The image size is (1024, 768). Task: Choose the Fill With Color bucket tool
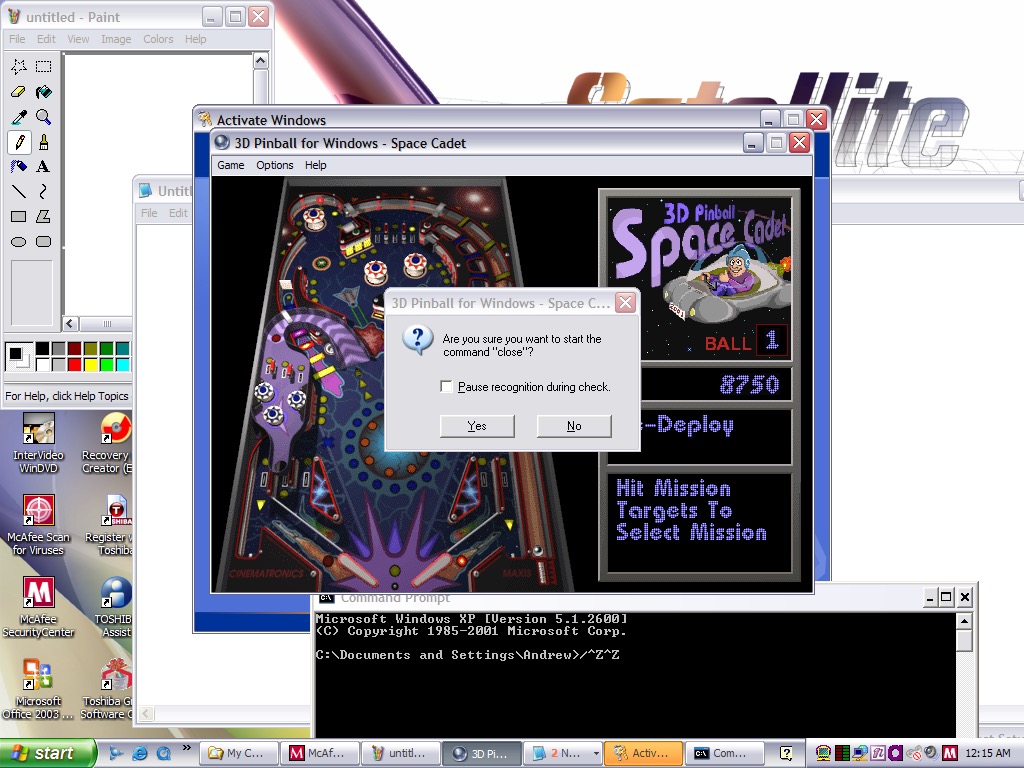(x=43, y=92)
